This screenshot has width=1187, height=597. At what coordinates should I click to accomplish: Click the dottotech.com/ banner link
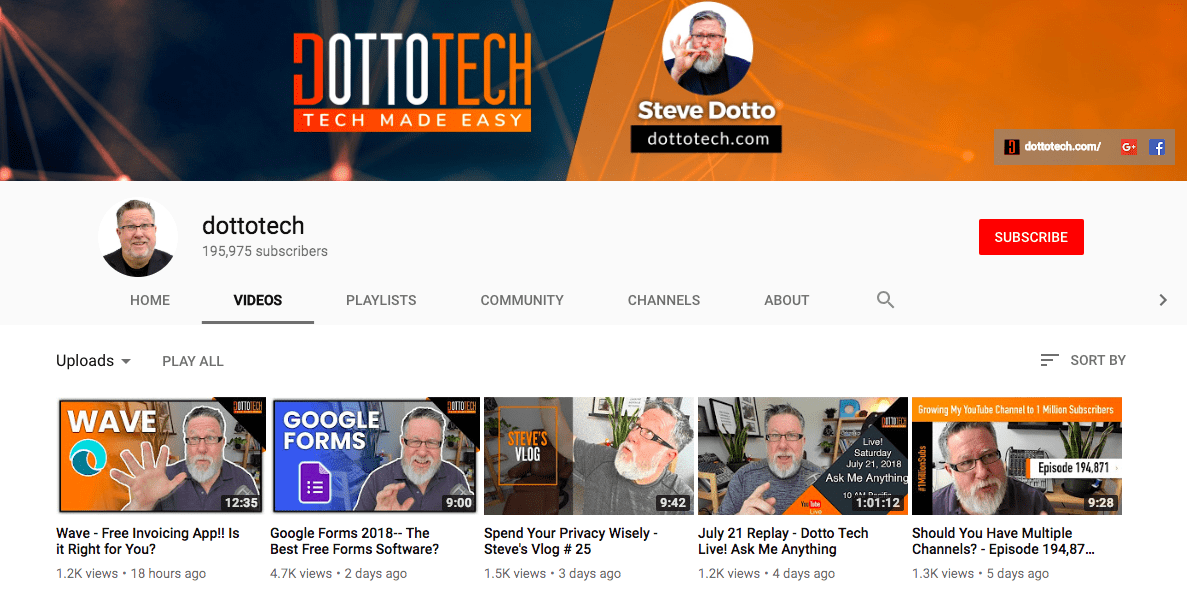[x=1052, y=147]
